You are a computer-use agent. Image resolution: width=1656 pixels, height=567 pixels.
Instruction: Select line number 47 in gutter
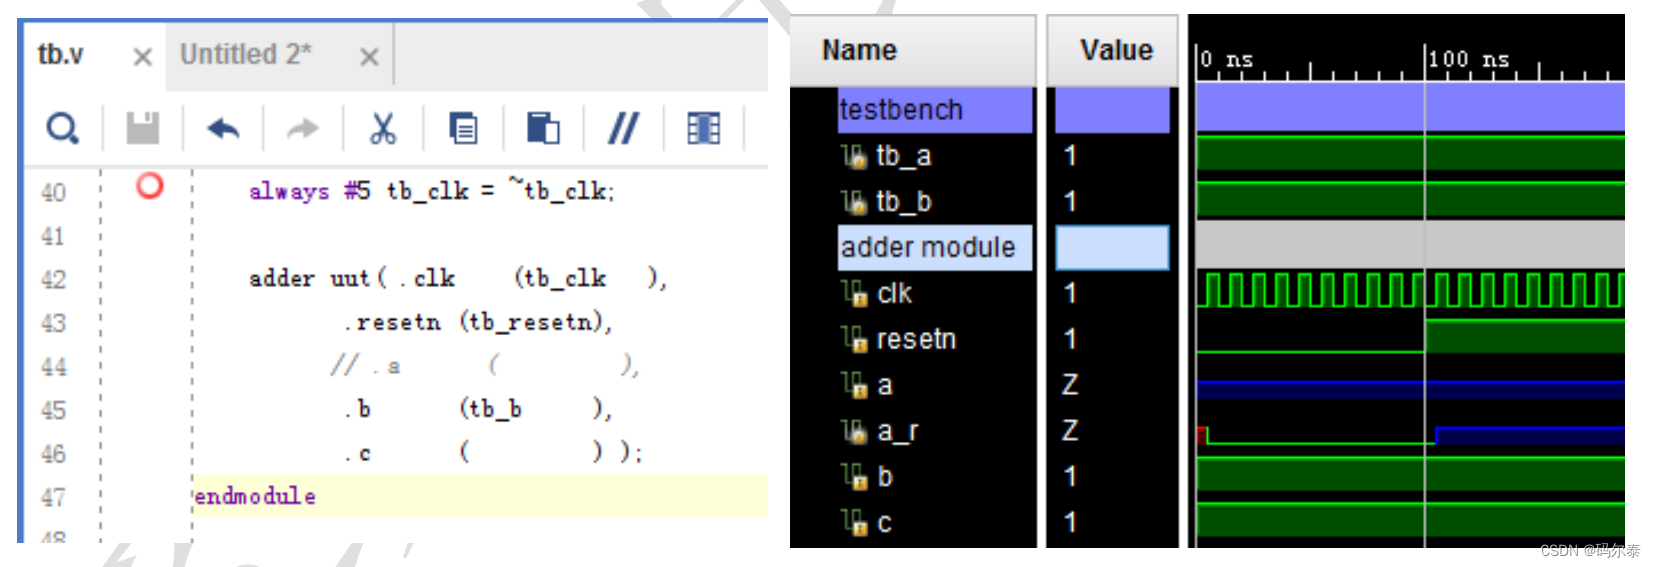click(53, 498)
